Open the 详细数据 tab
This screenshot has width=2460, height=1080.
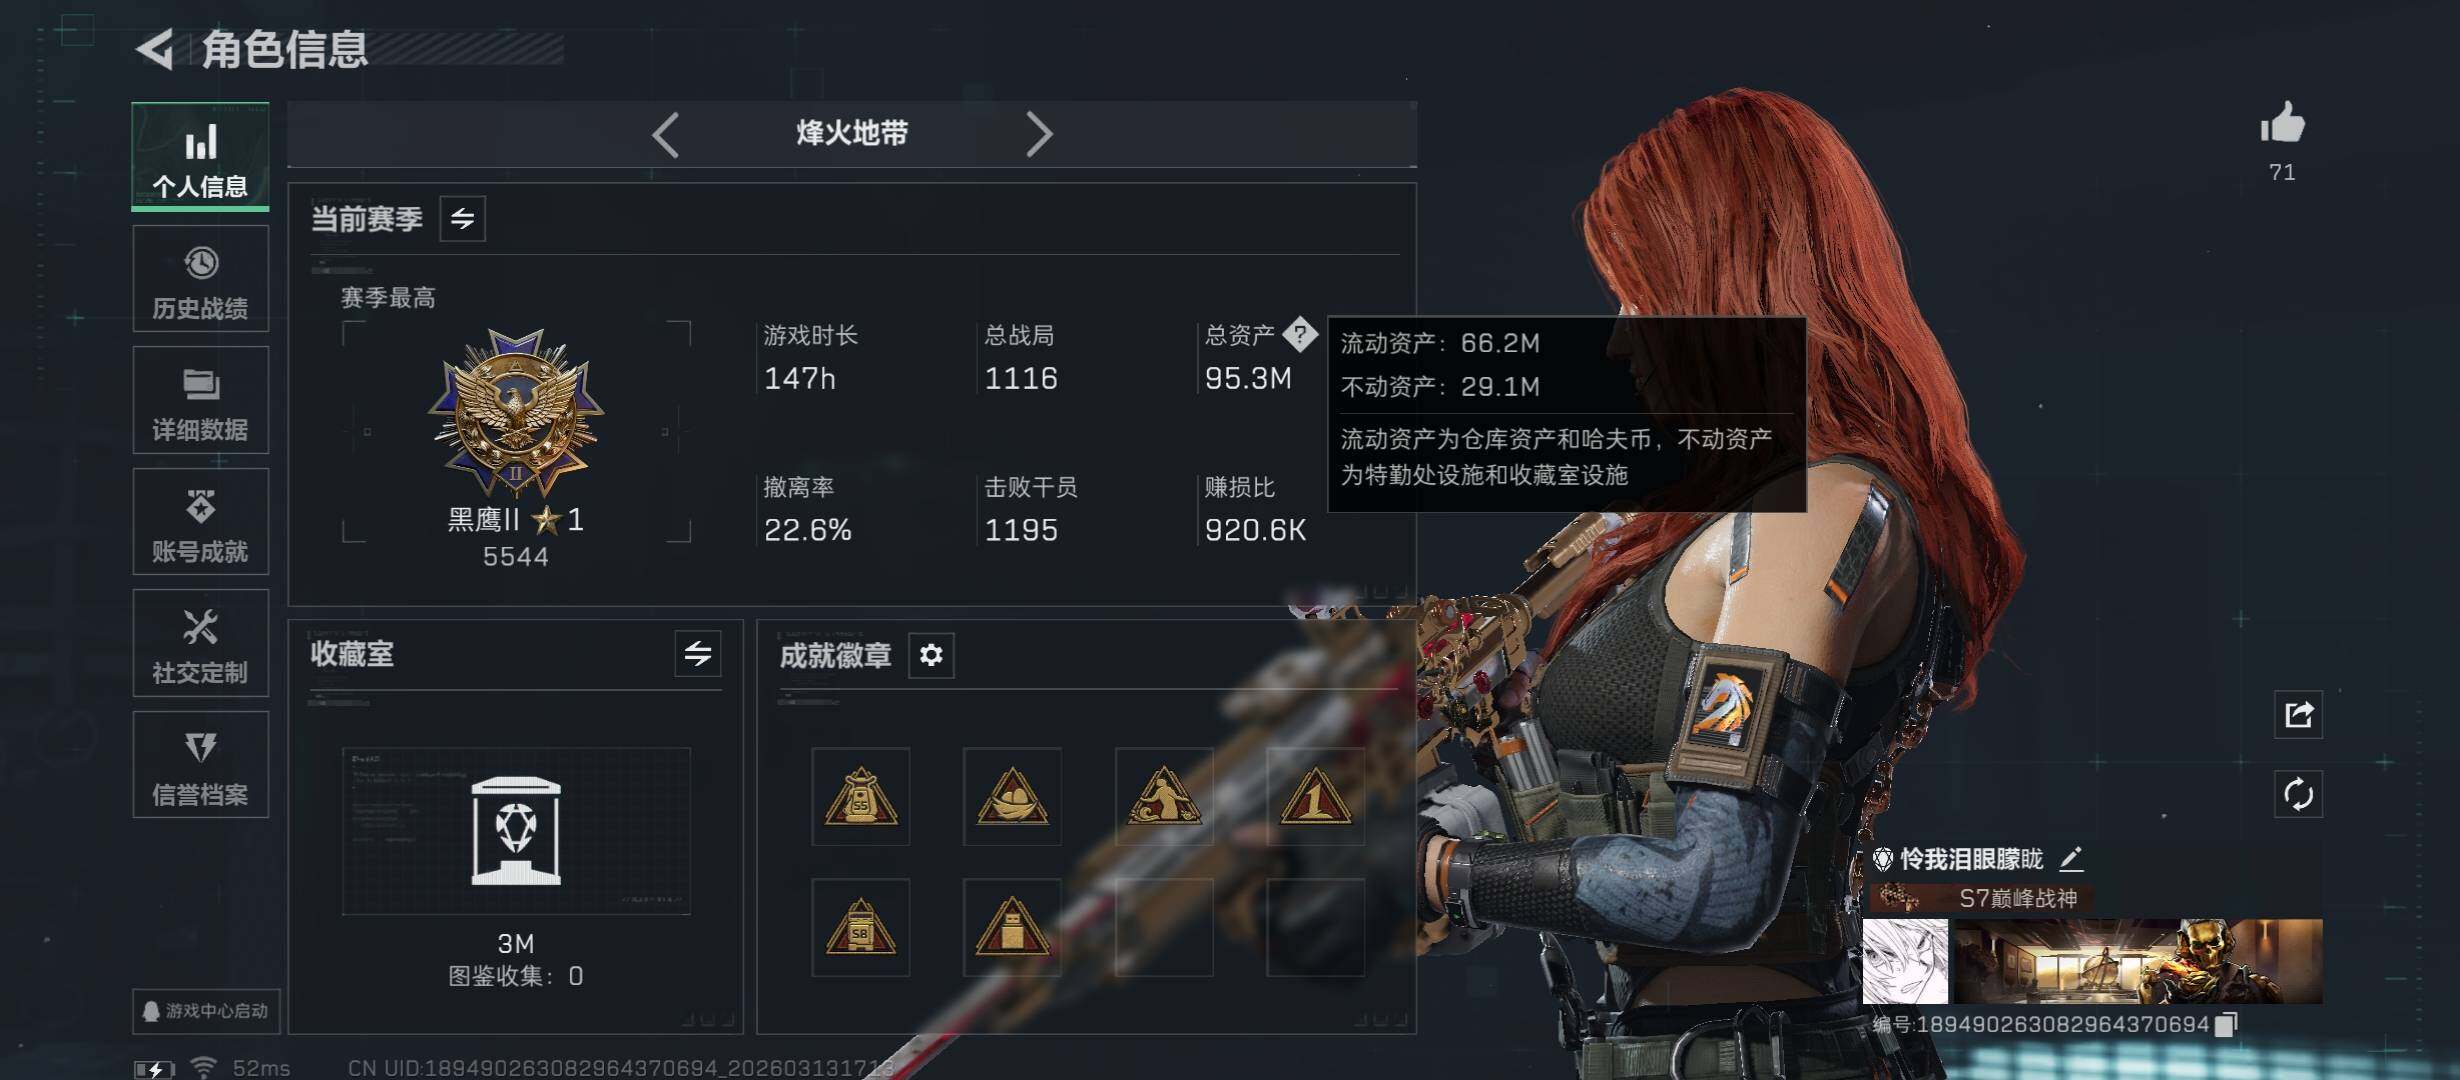pyautogui.click(x=200, y=400)
